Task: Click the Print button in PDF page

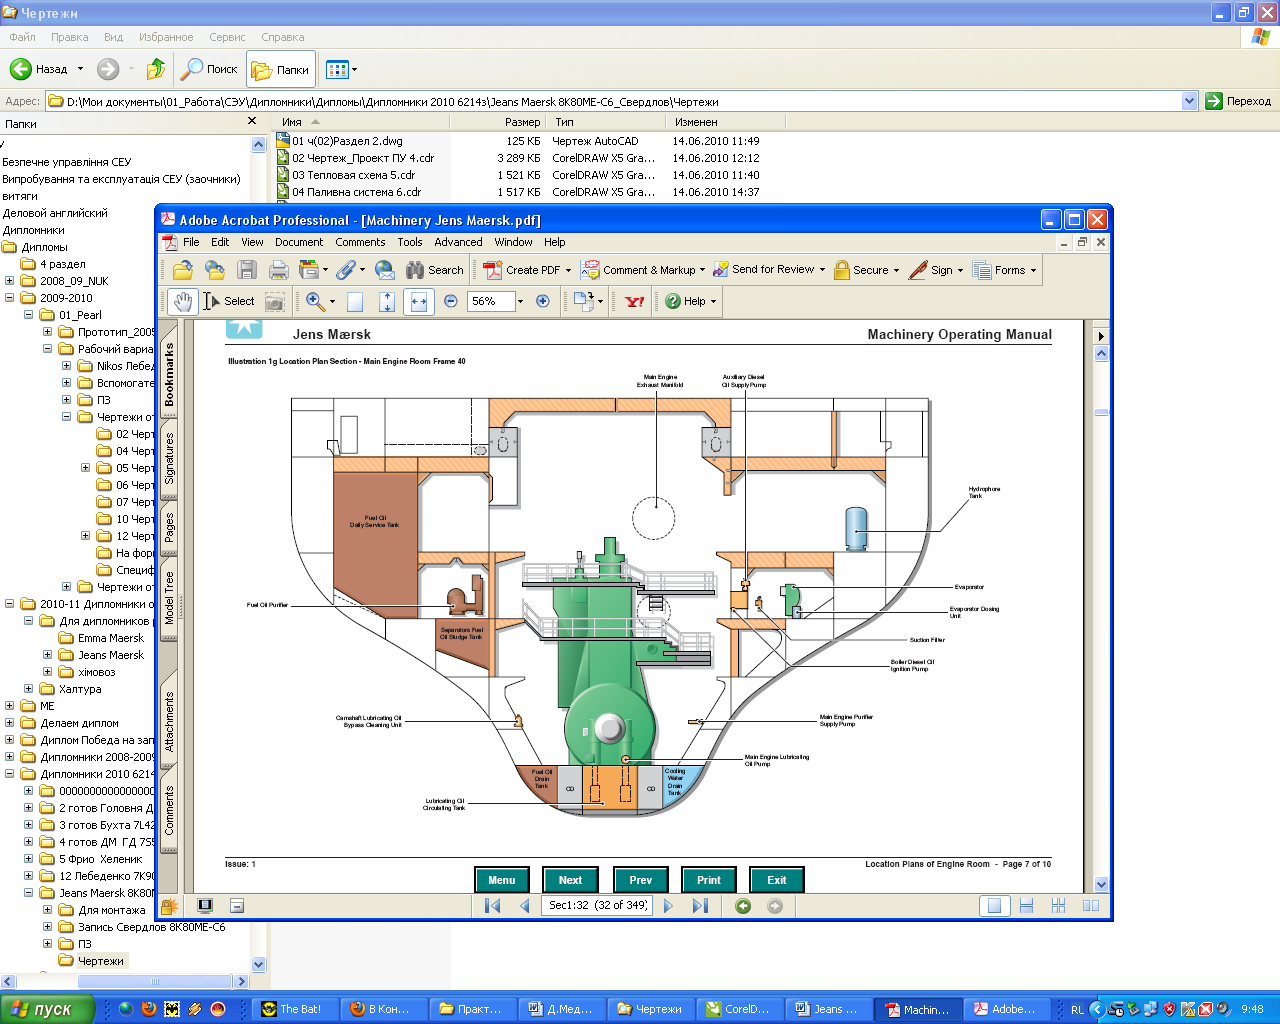Action: pos(709,880)
